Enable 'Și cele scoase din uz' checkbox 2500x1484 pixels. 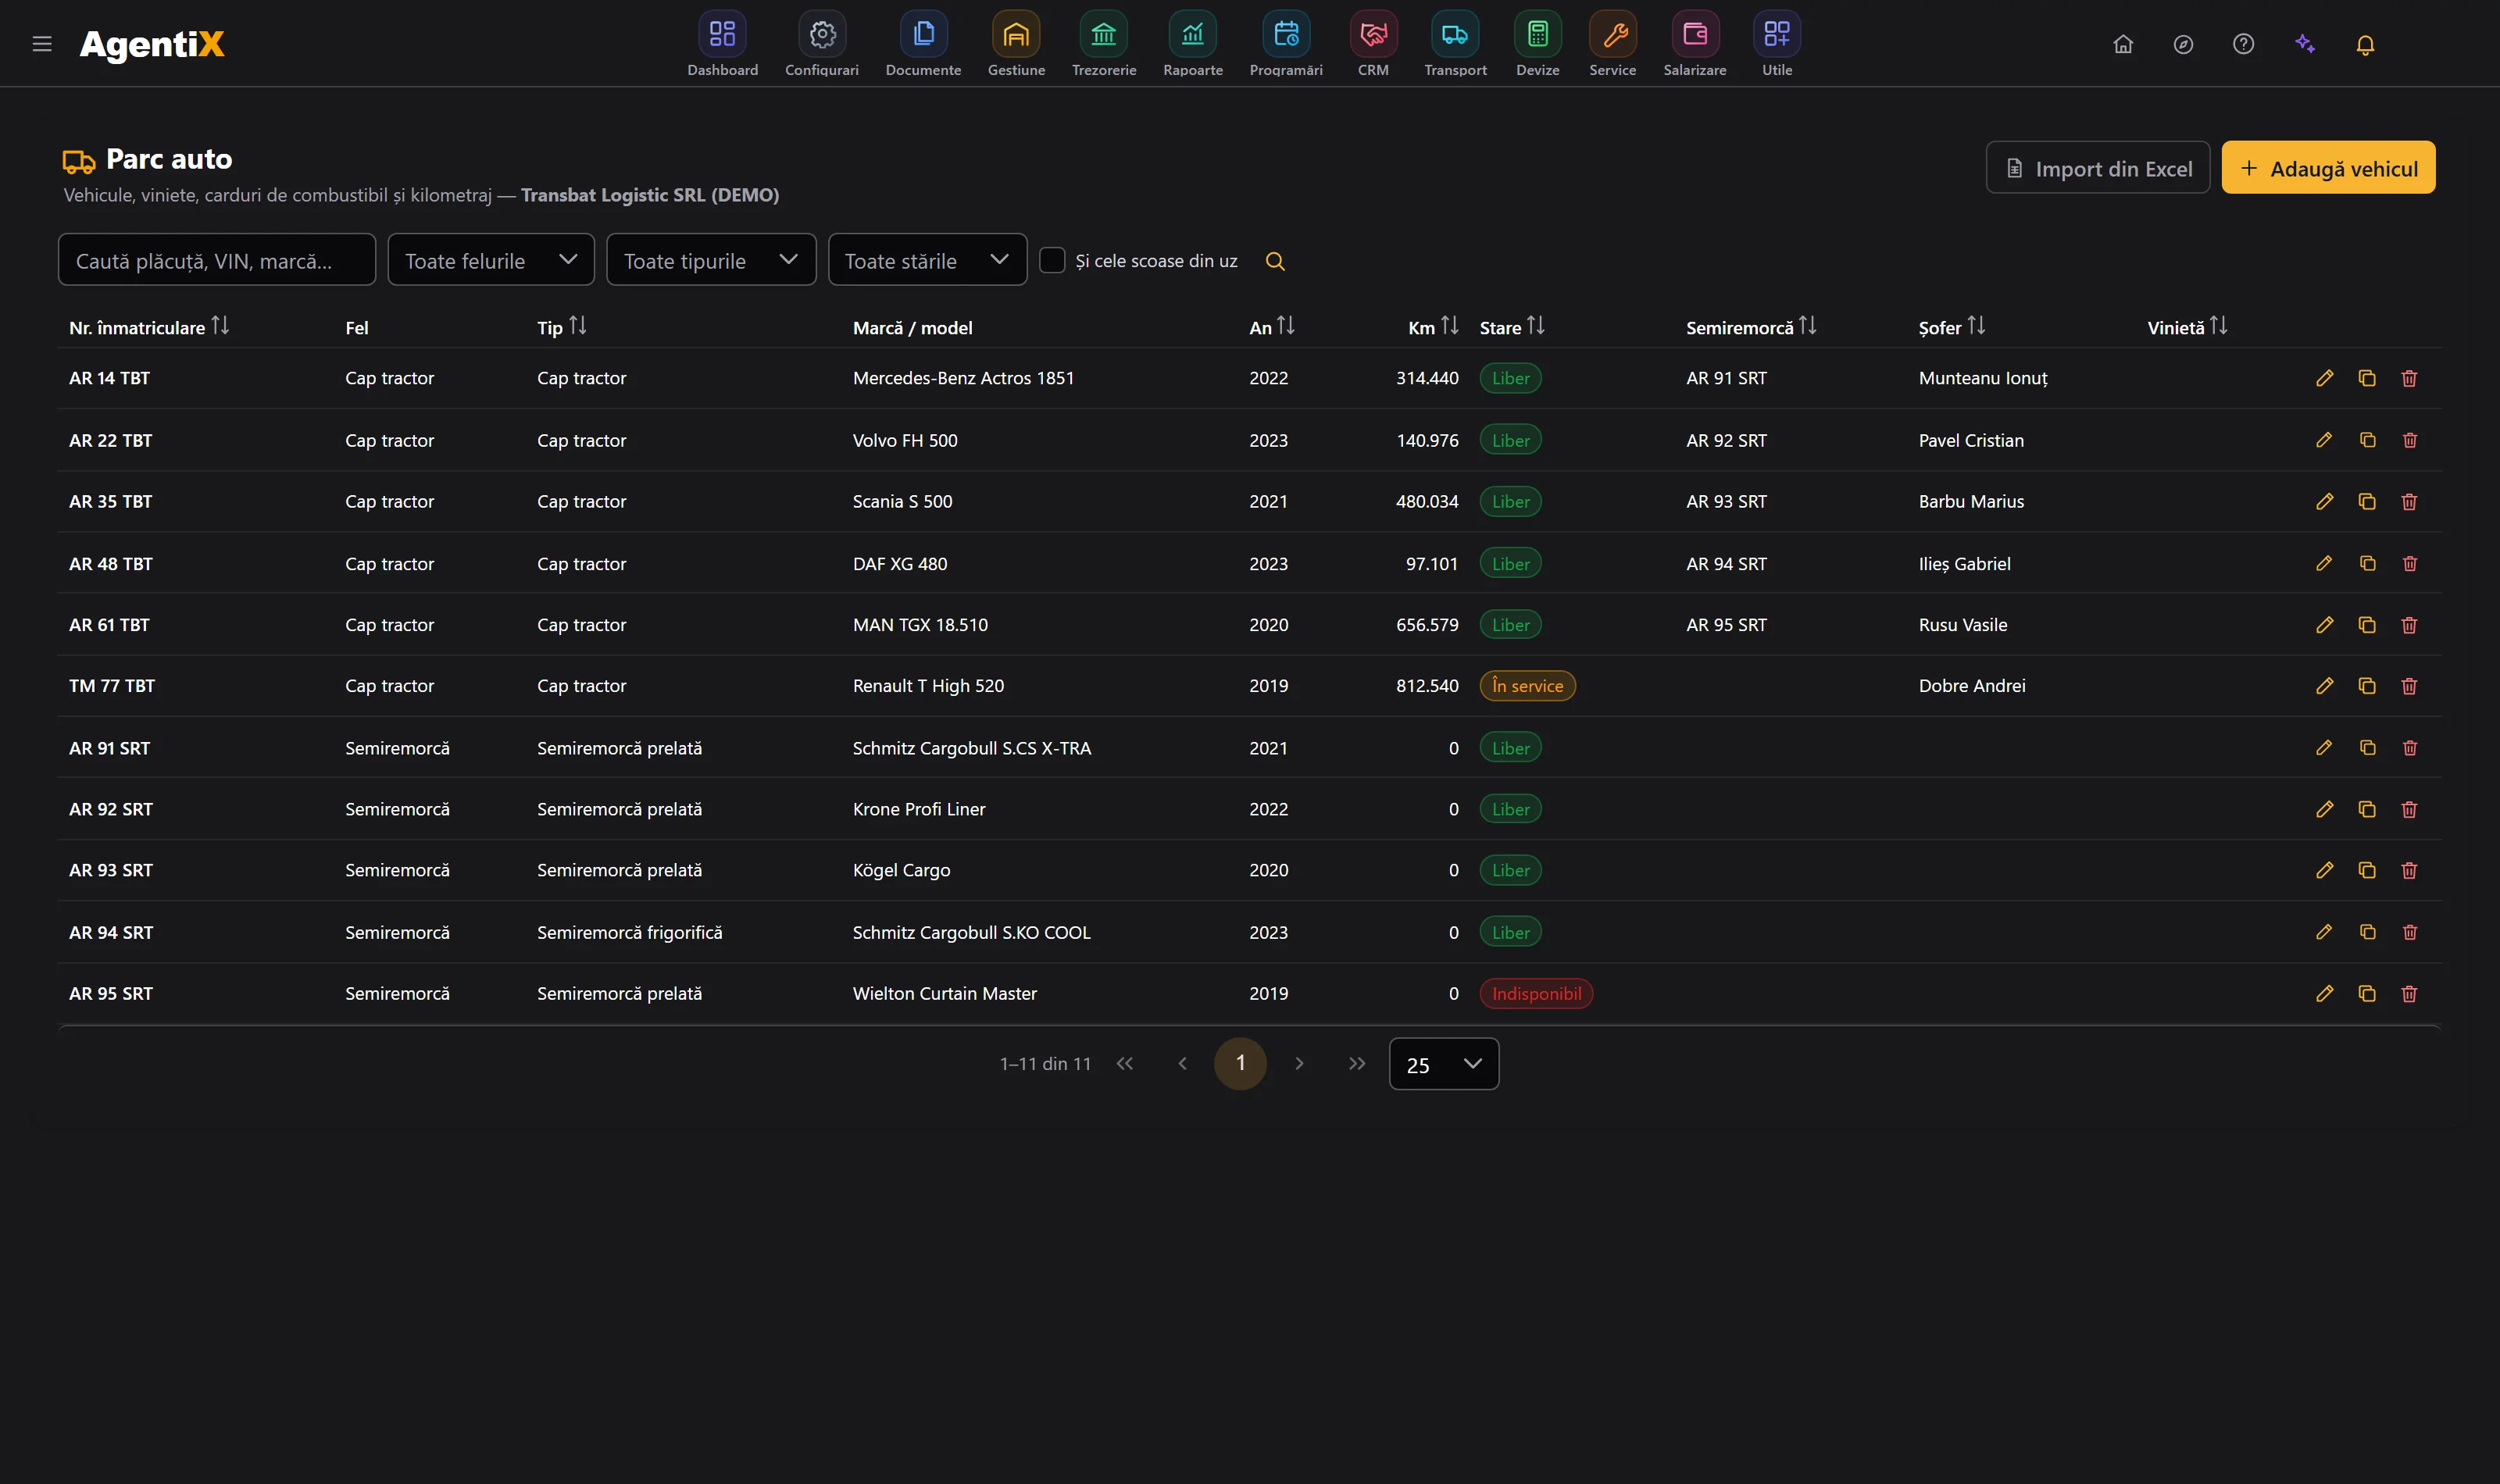[x=1052, y=260]
